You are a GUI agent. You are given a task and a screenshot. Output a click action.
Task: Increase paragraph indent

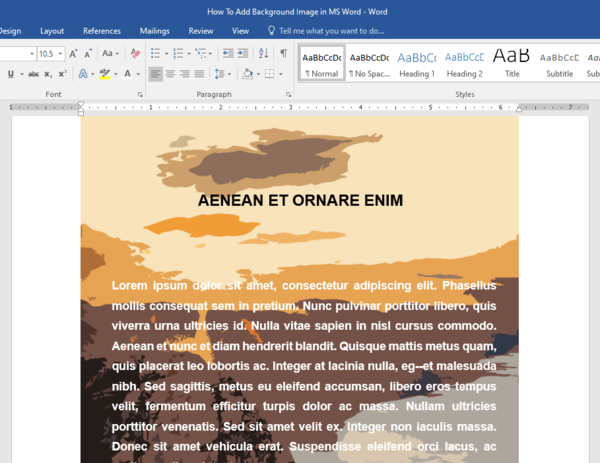click(x=243, y=53)
